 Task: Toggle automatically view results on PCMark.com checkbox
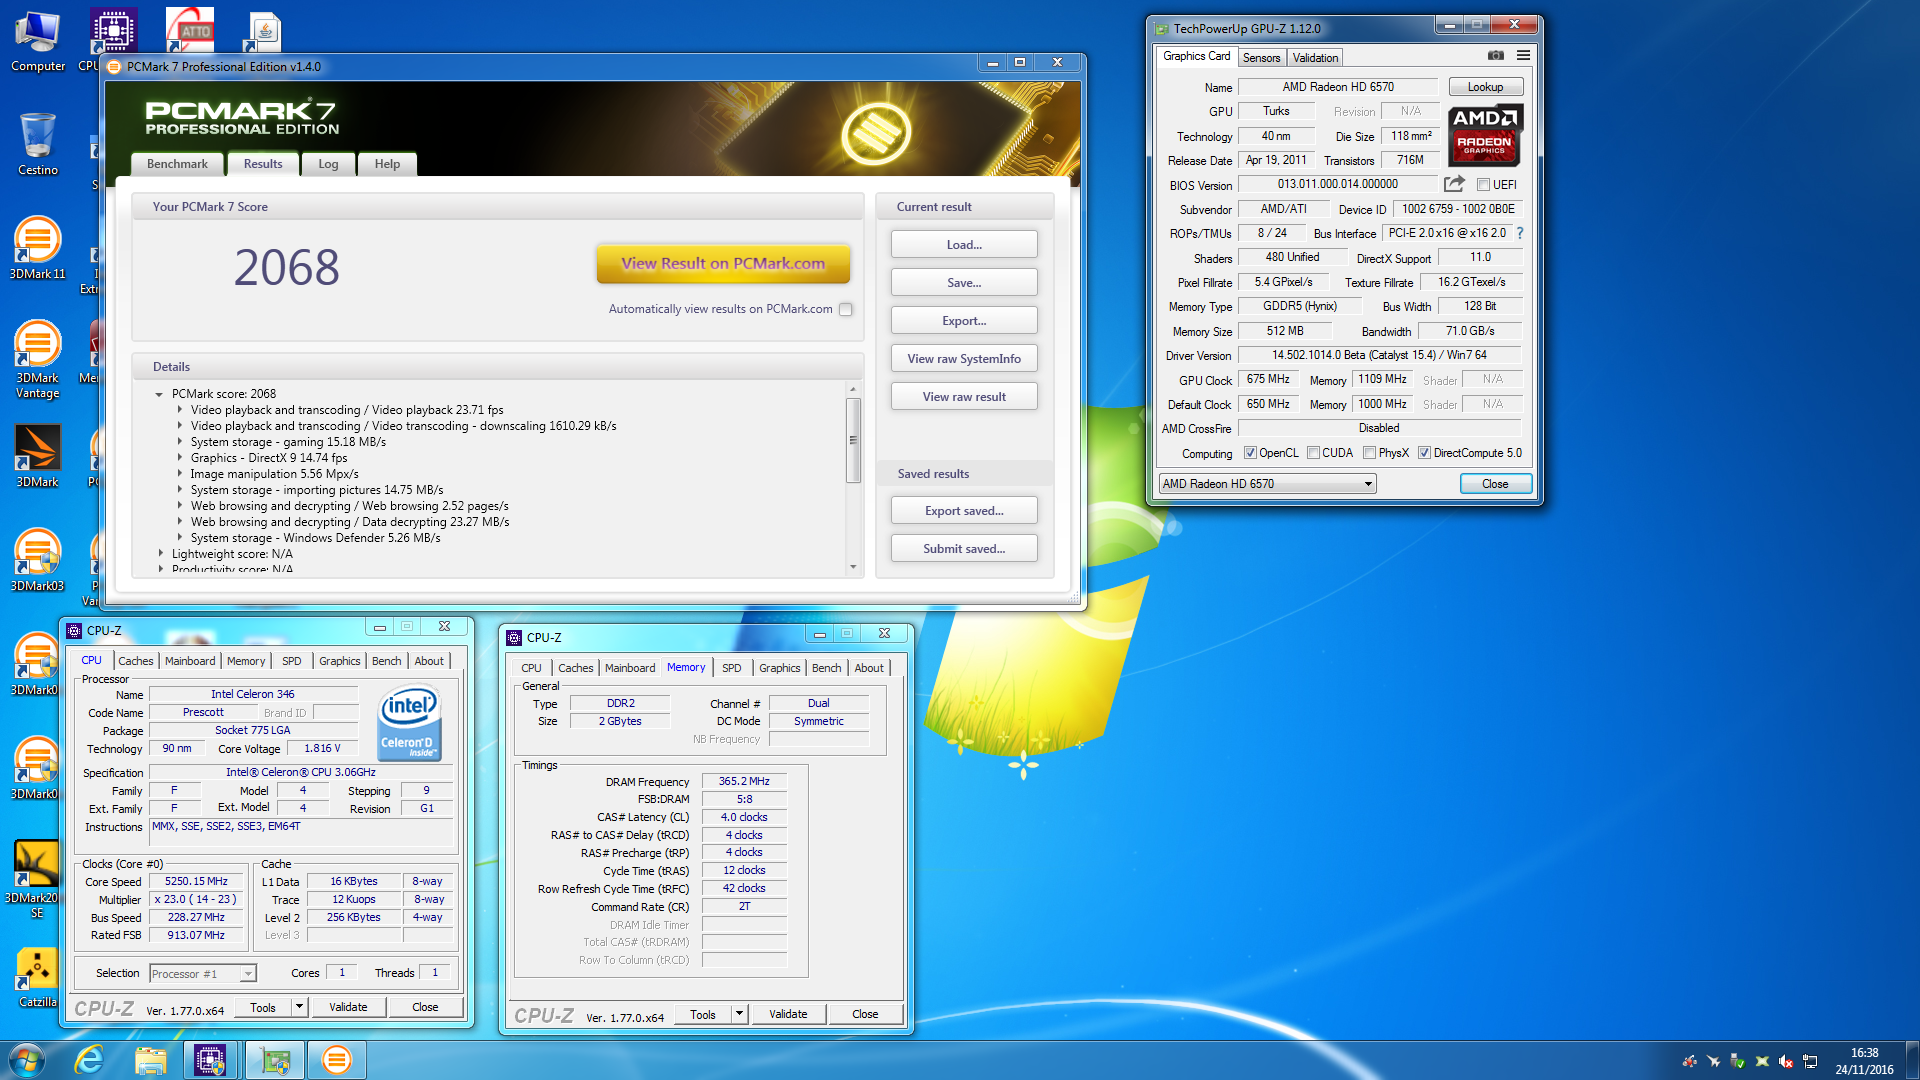click(846, 310)
